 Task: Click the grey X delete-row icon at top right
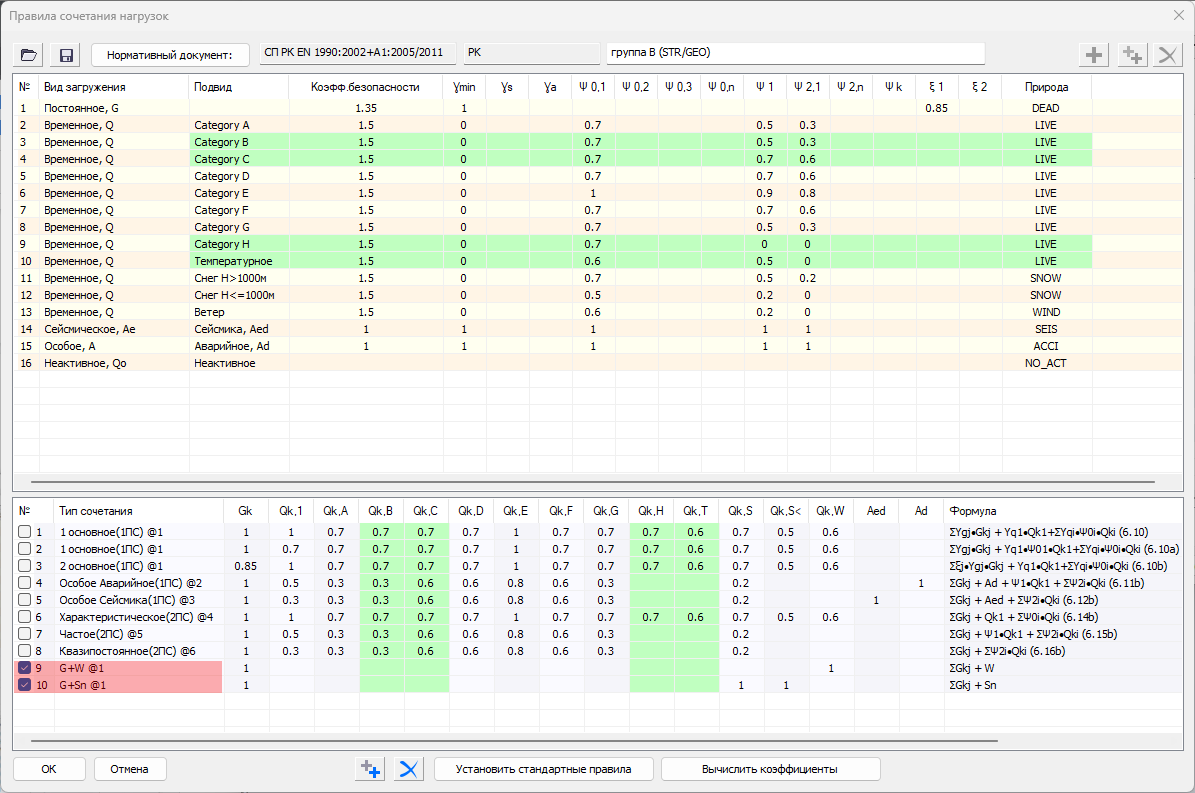(x=1166, y=55)
